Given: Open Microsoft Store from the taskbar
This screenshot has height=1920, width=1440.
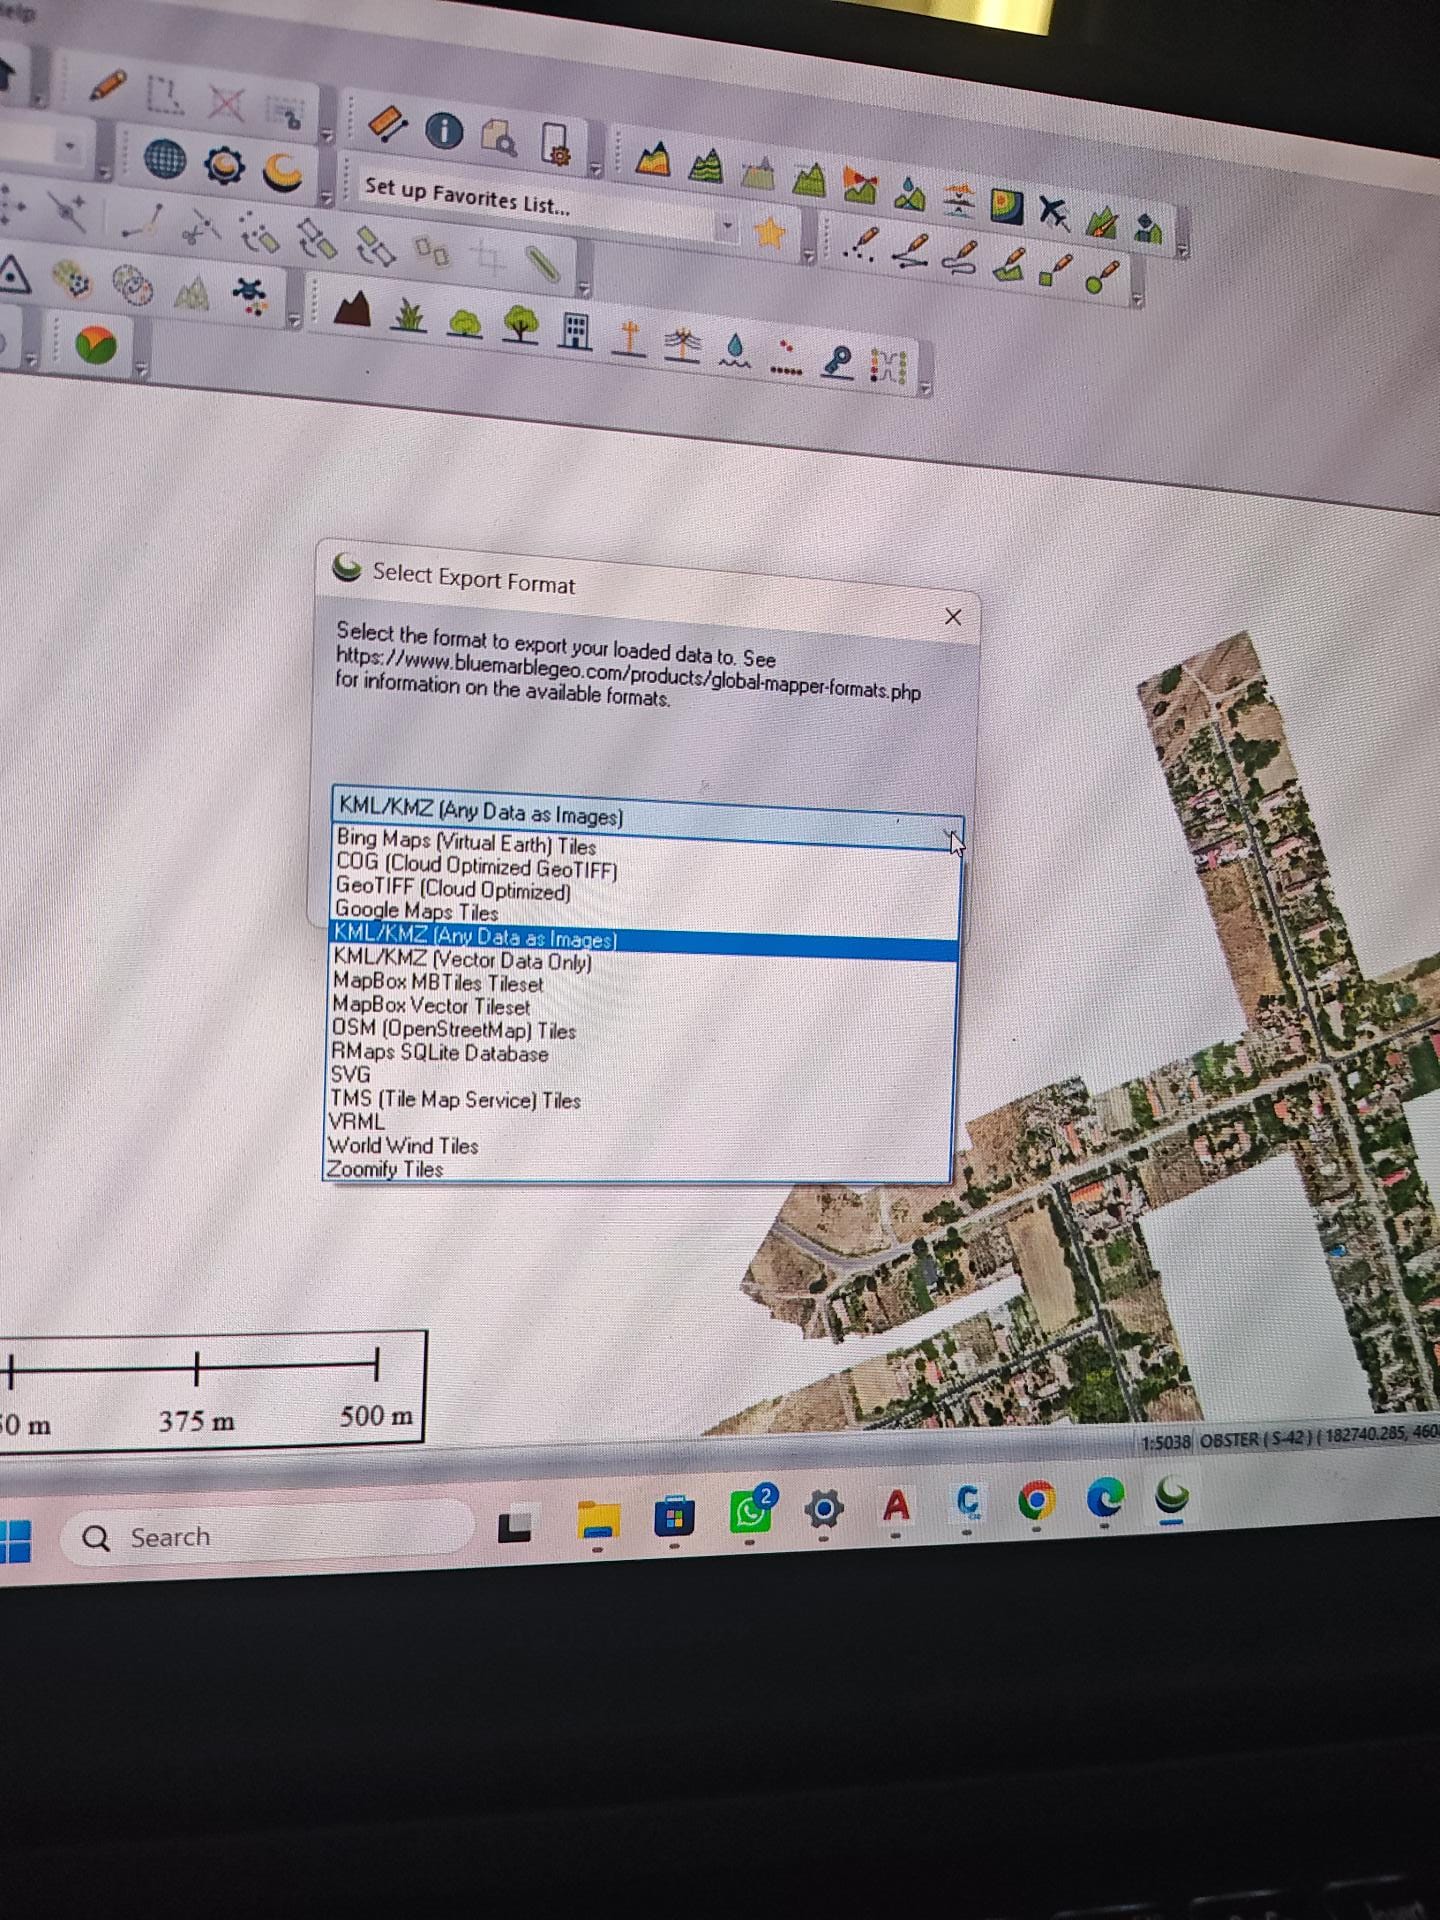Looking at the screenshot, I should pyautogui.click(x=674, y=1517).
